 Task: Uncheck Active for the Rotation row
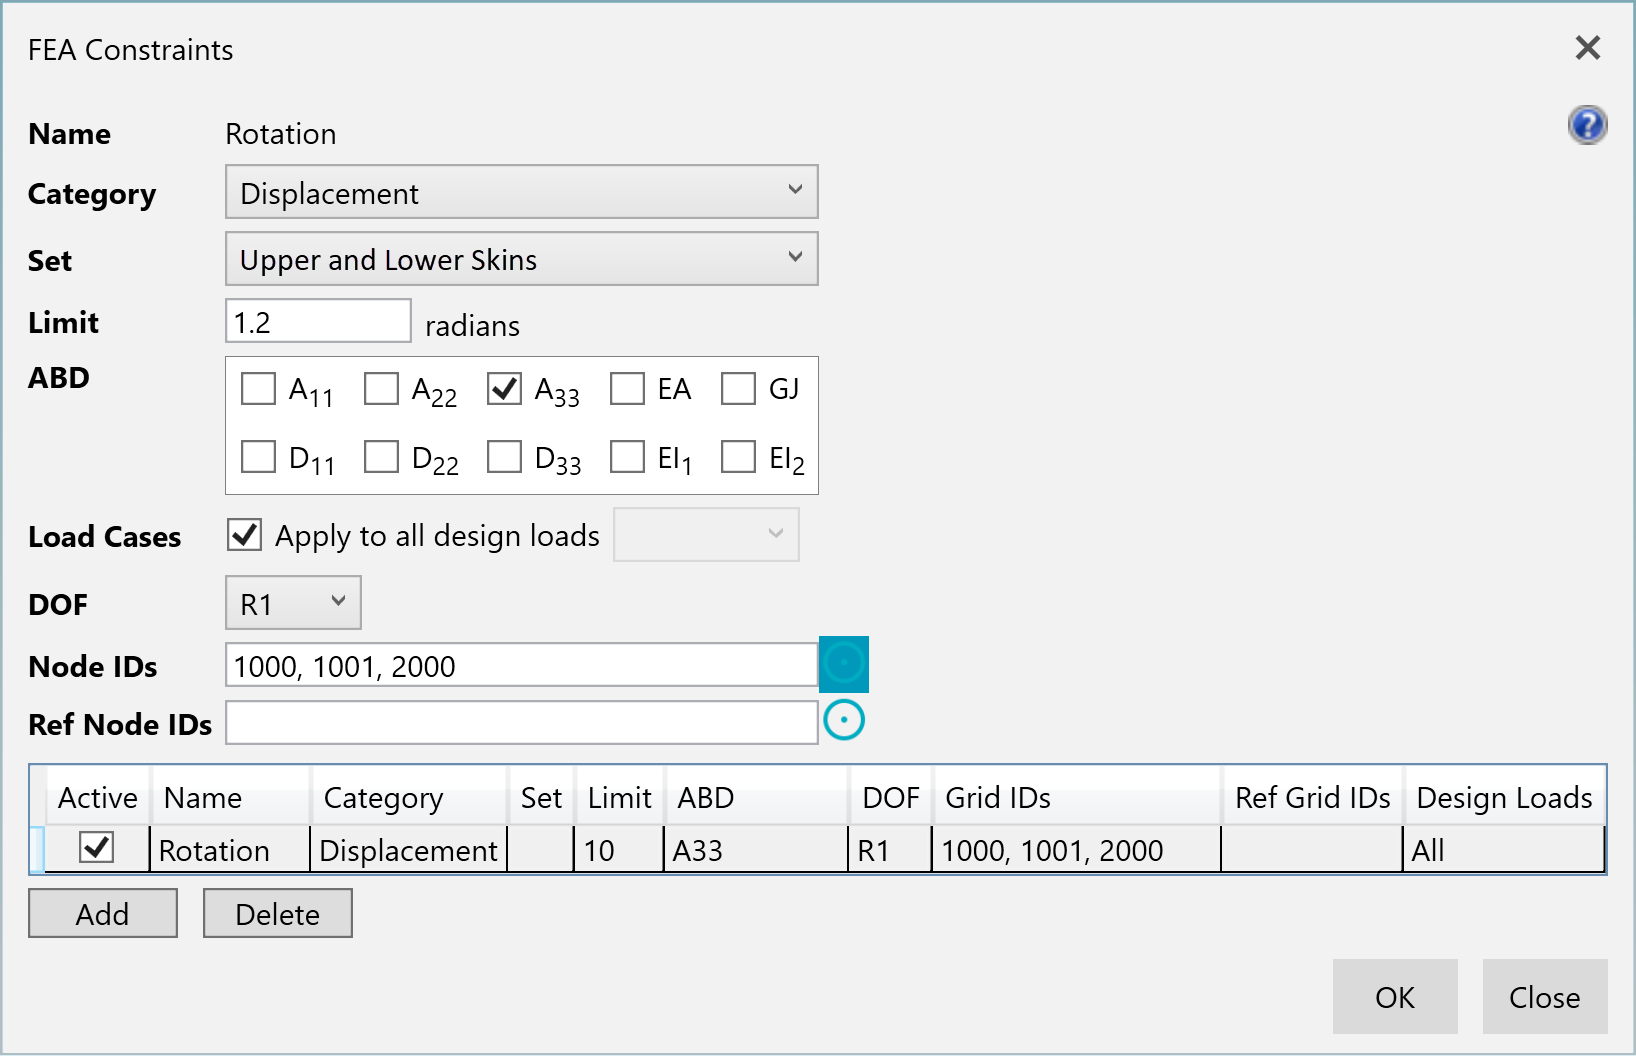click(x=97, y=848)
